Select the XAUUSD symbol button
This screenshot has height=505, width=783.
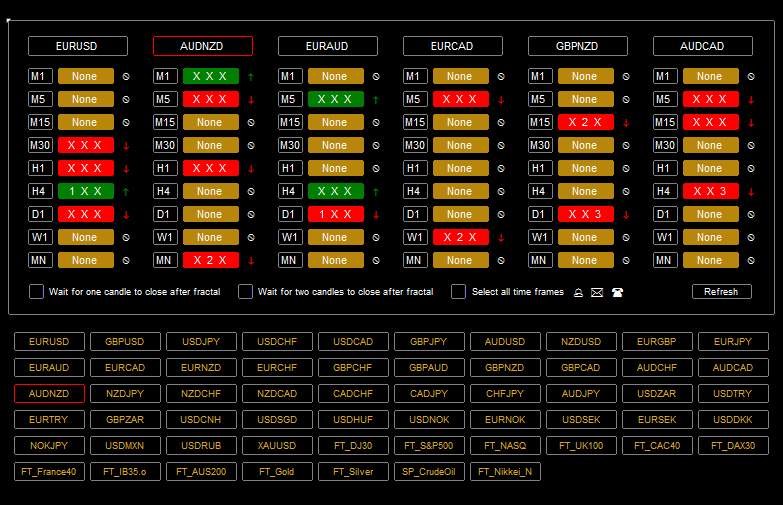(277, 445)
